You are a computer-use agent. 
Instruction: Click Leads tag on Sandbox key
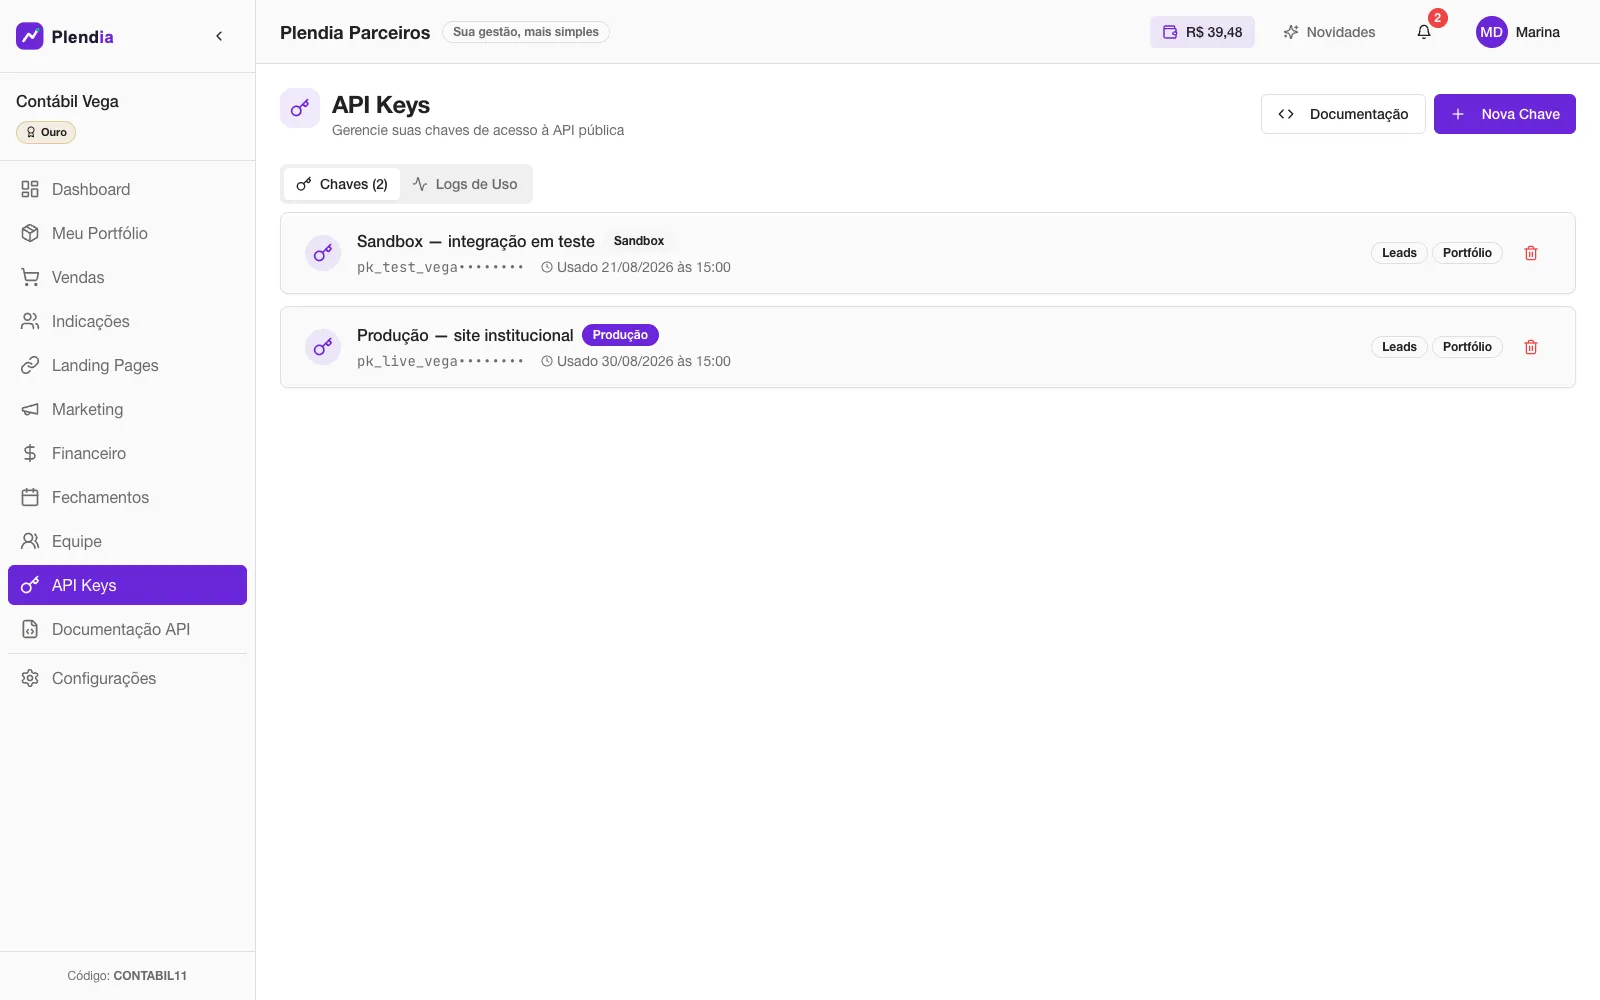1399,253
